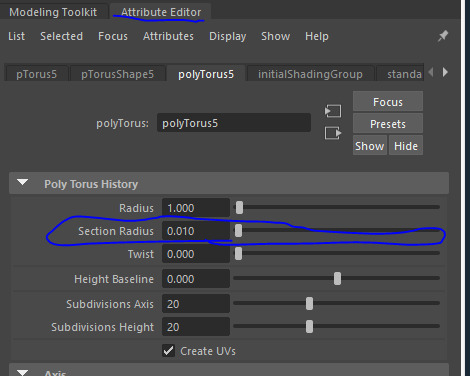Collapse the Poly Torus History section
Viewport: 470px width, 376px height.
(23, 182)
